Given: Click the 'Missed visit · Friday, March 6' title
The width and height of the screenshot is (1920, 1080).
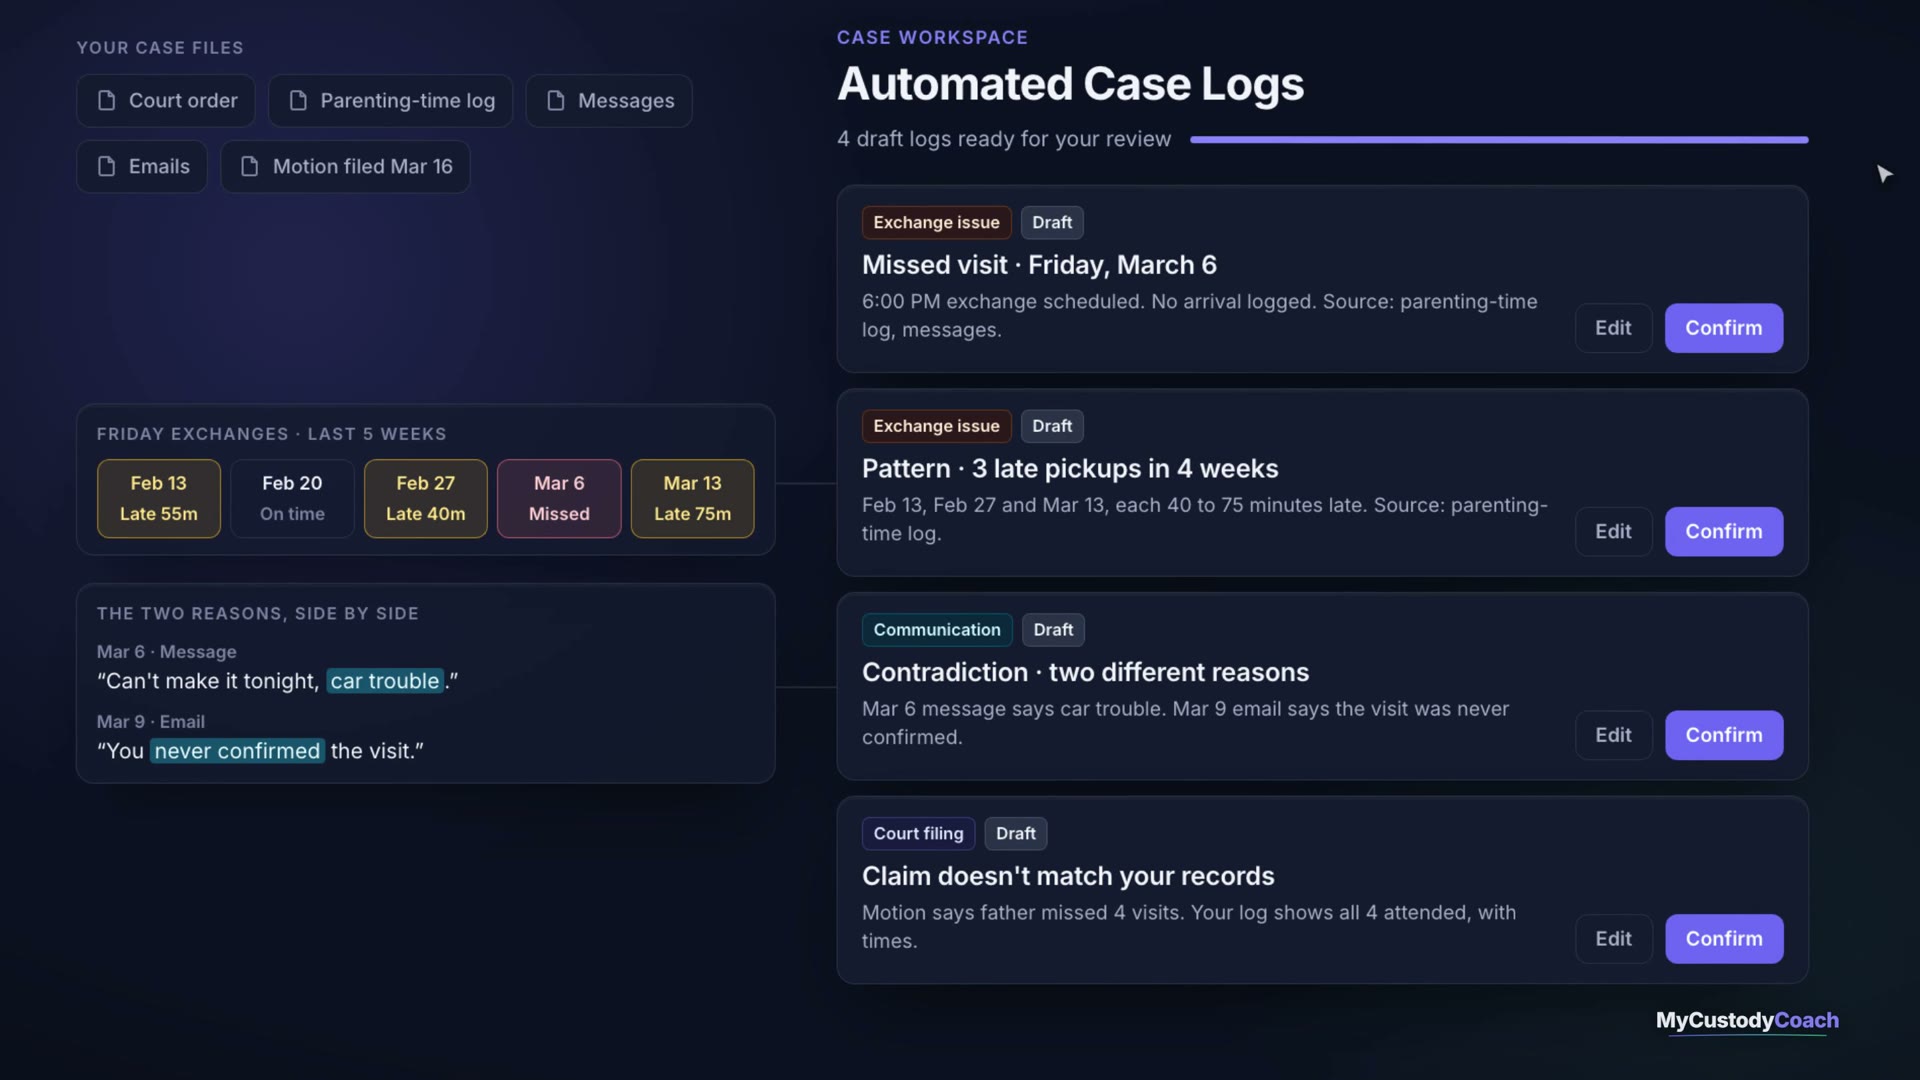Looking at the screenshot, I should pos(1039,265).
